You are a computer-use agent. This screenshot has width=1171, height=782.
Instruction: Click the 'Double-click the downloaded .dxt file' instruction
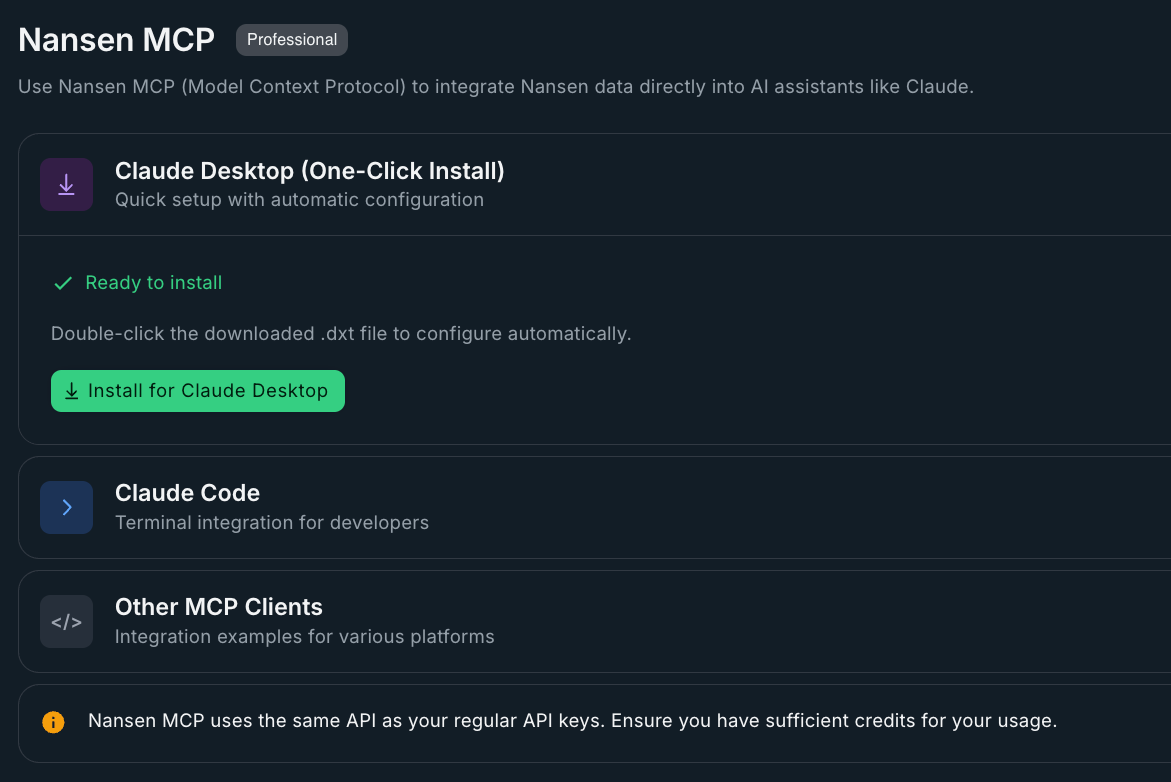[x=341, y=334]
